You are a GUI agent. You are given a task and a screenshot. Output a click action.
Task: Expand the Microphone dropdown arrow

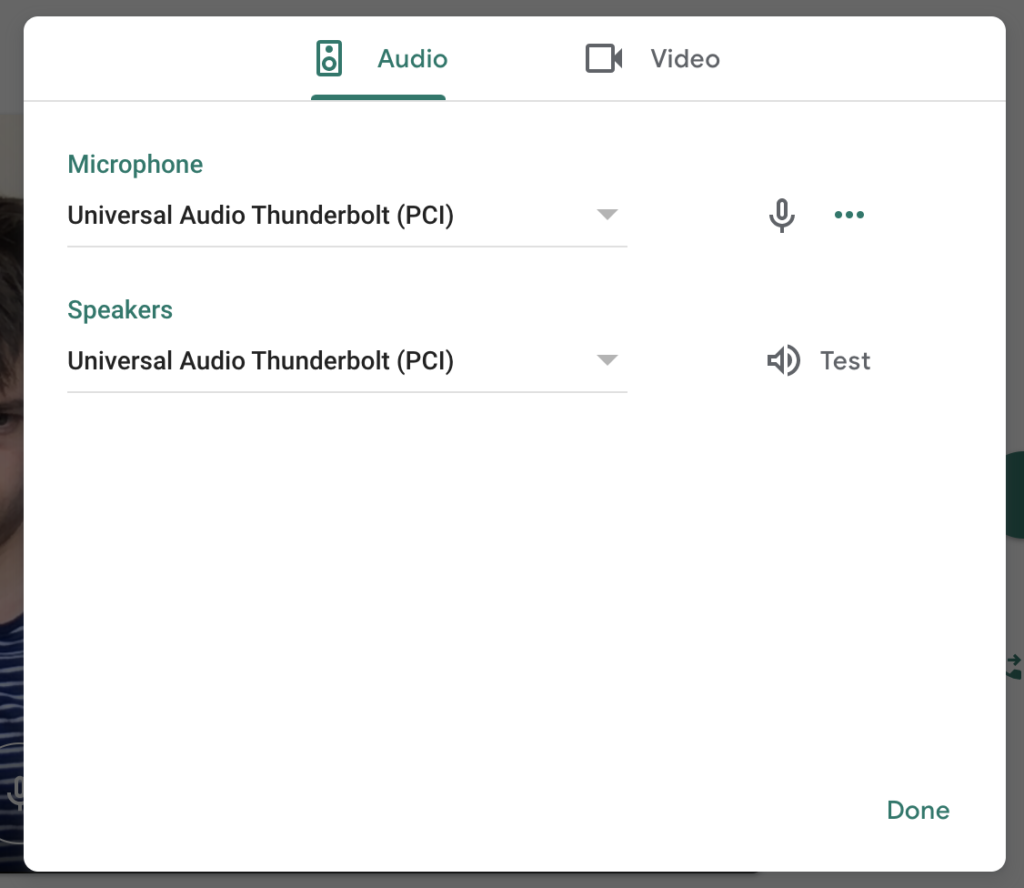(607, 215)
